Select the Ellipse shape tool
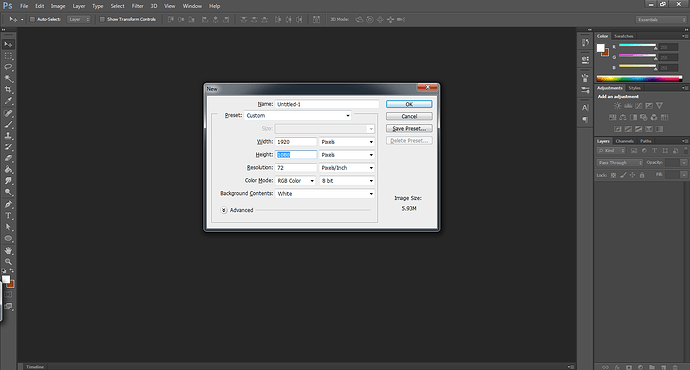The image size is (690, 370). coord(8,238)
